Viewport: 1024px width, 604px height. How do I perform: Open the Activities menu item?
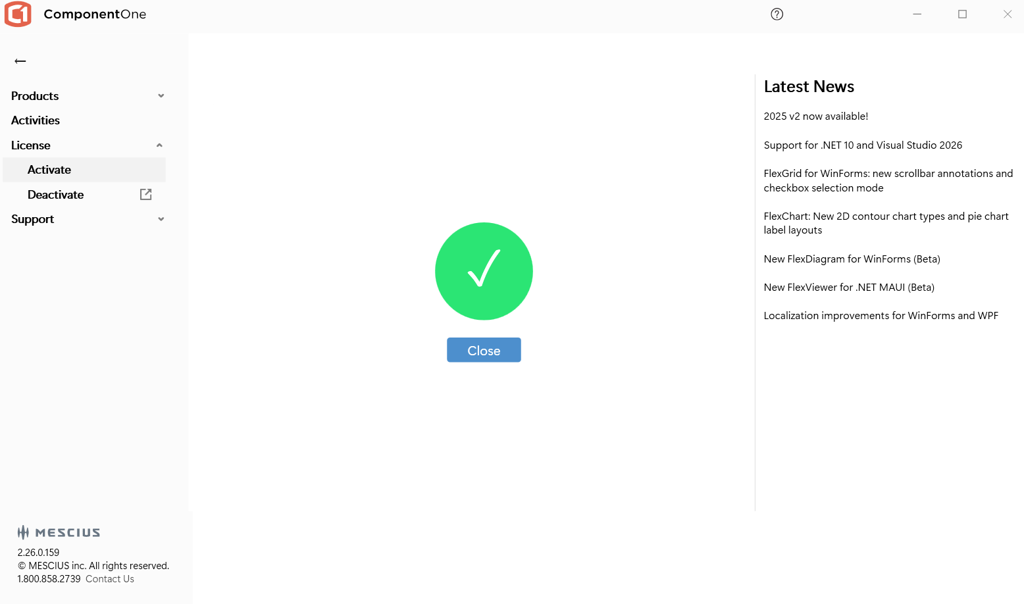[36, 120]
